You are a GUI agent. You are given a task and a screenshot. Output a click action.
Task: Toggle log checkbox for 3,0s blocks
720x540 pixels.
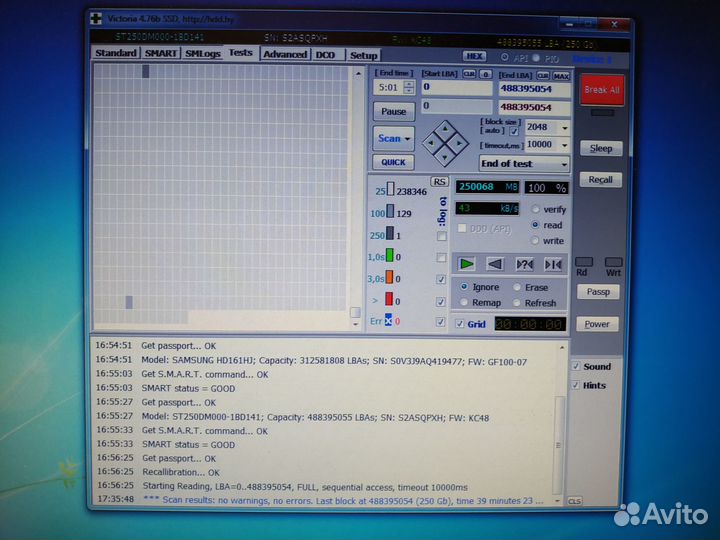click(441, 279)
